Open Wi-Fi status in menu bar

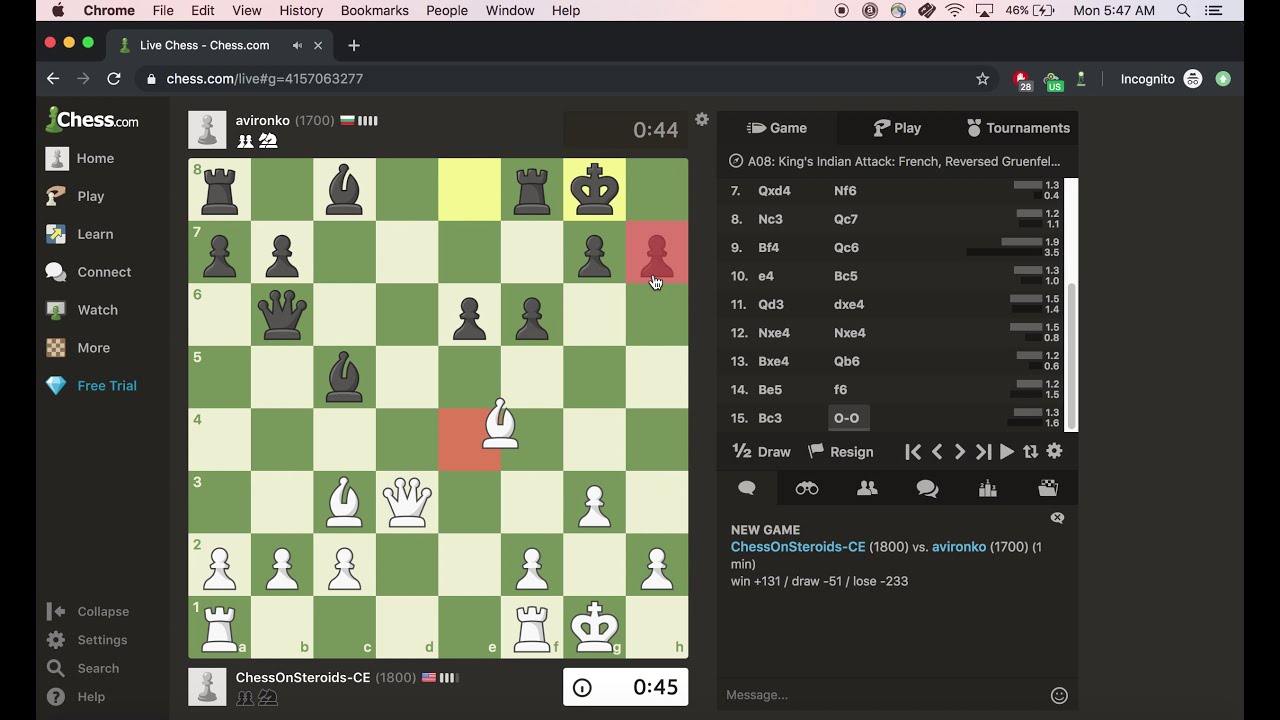955,10
